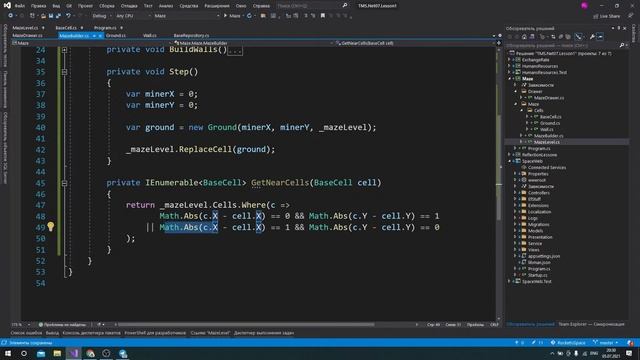
Task: Select Startup.cs in Solution Explorer
Action: tap(538, 275)
